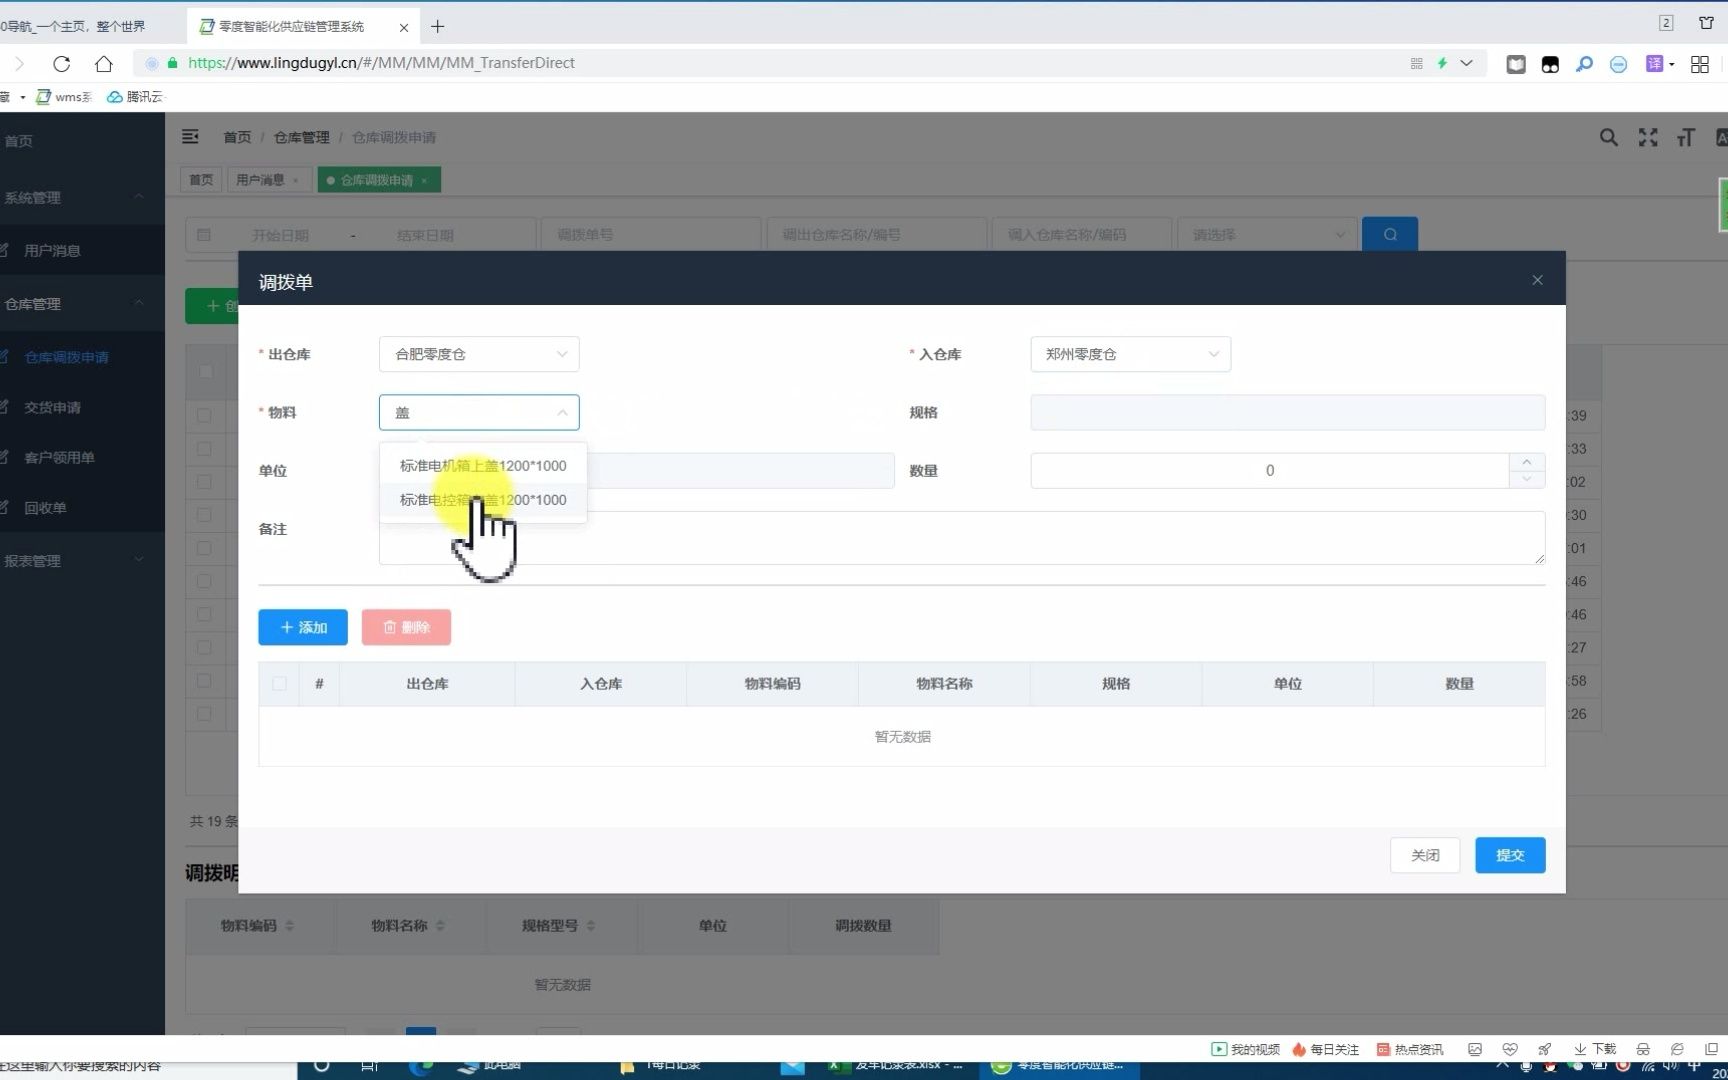The image size is (1728, 1080).
Task: Close the 调拨单 dialog with the X icon
Action: (1537, 280)
